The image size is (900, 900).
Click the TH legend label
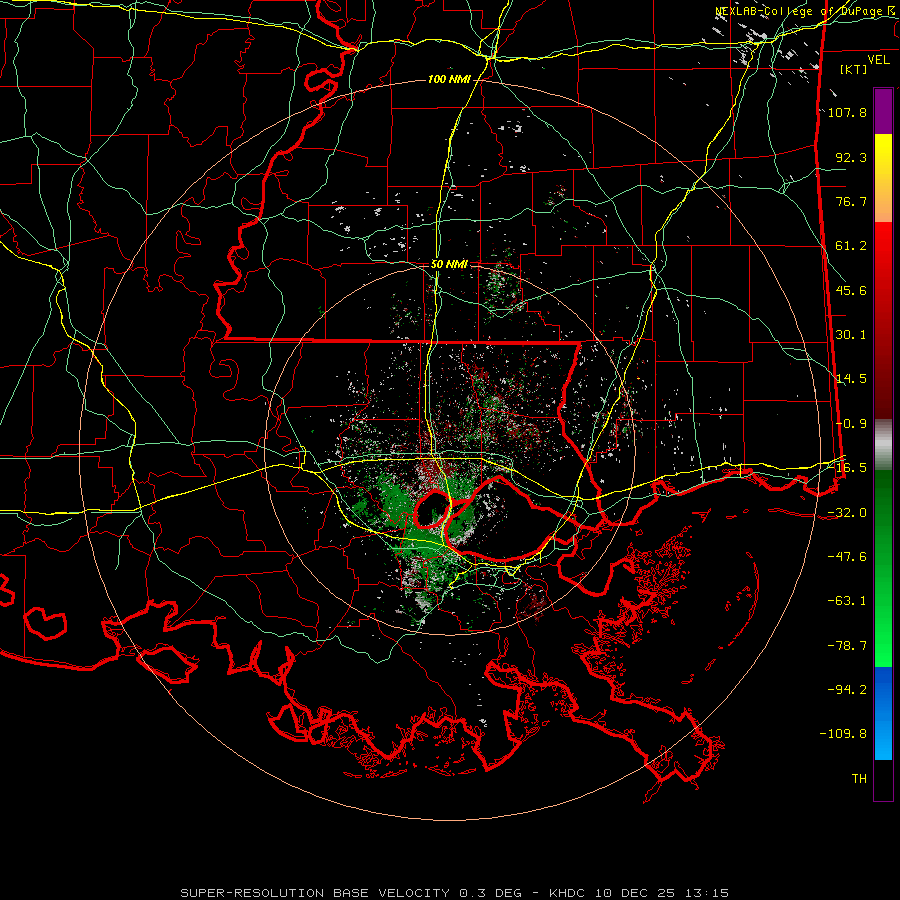point(859,779)
